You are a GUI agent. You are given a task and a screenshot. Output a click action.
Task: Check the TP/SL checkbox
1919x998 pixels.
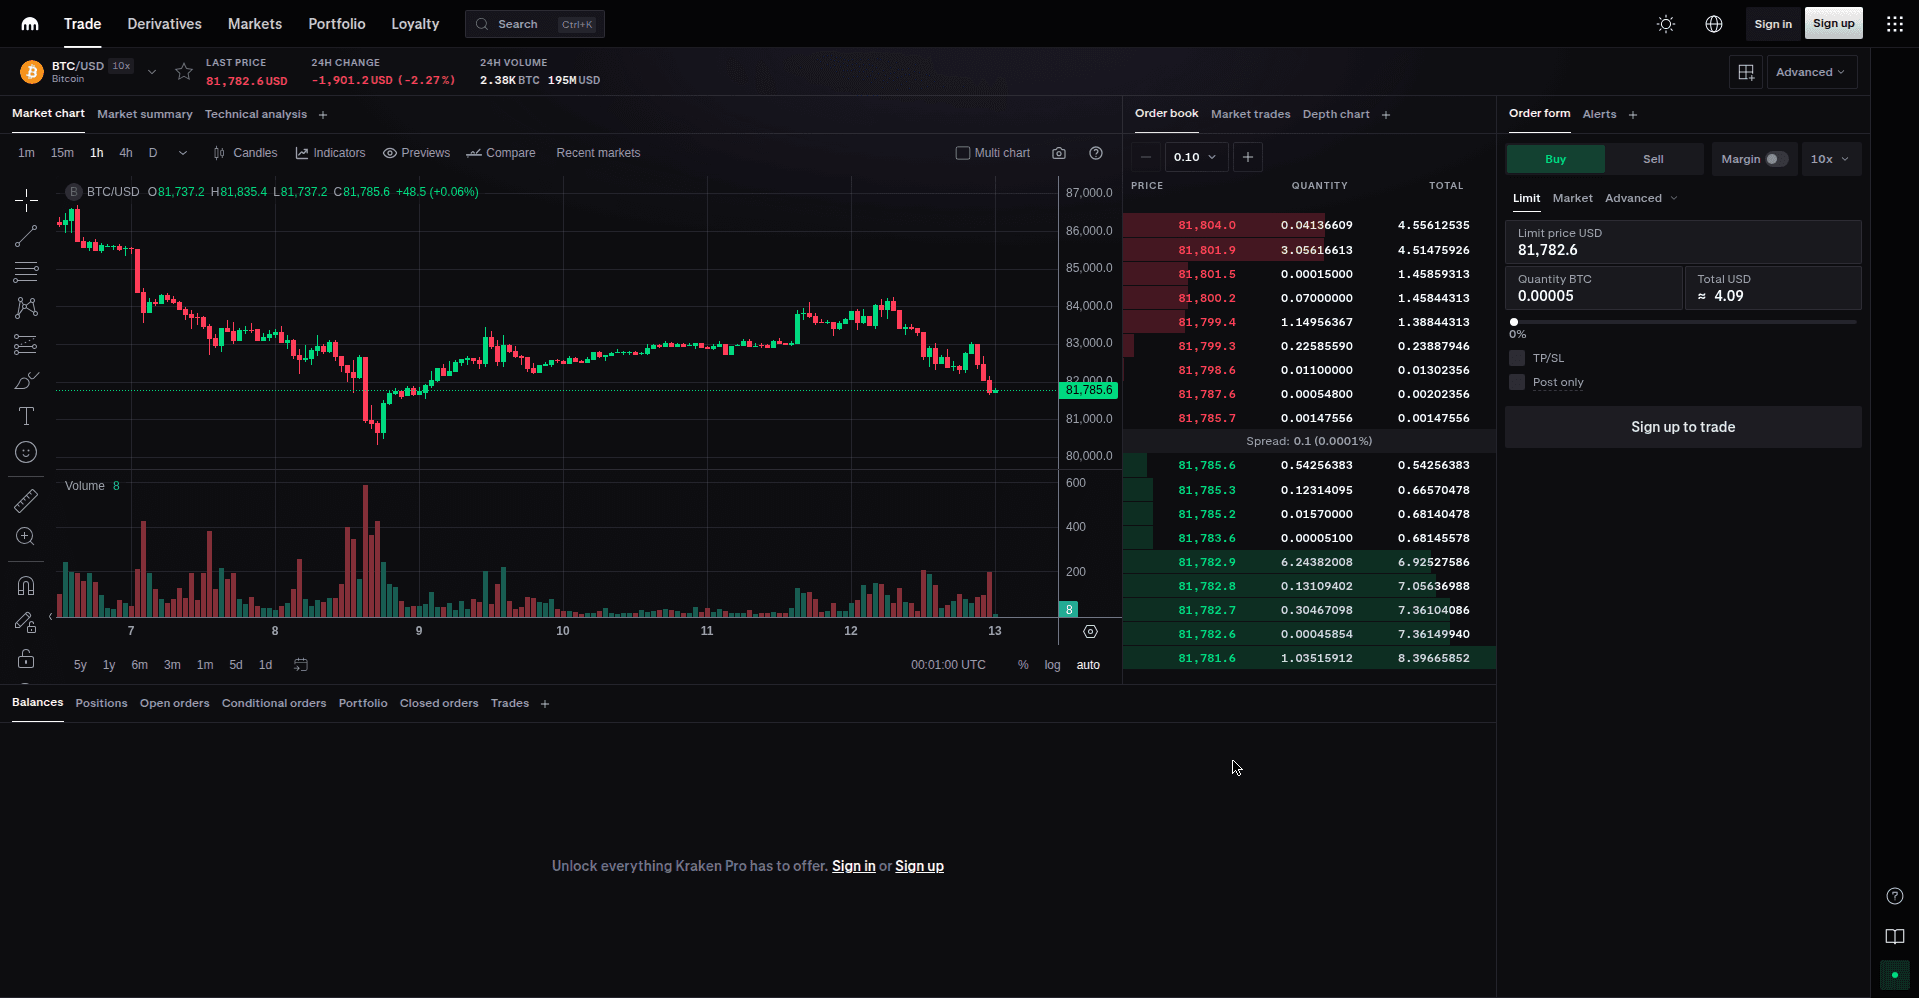(1517, 358)
